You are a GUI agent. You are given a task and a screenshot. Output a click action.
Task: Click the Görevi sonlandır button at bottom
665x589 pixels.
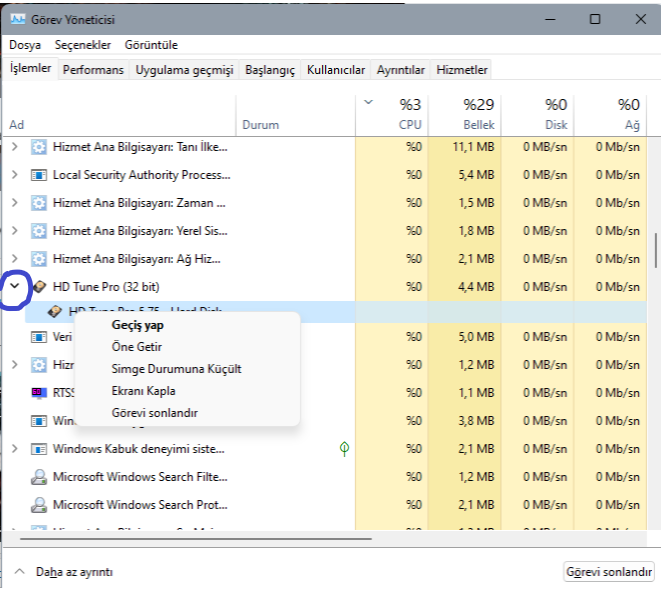(x=609, y=572)
